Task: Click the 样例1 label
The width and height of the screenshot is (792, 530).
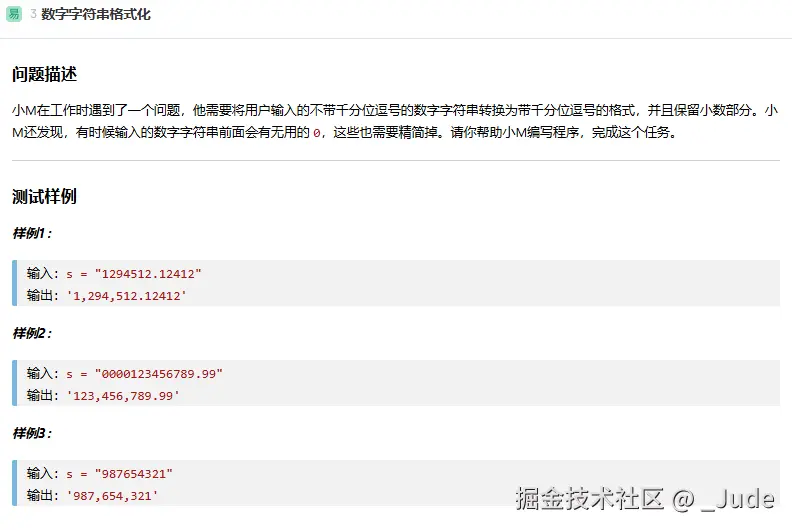Action: 32,233
